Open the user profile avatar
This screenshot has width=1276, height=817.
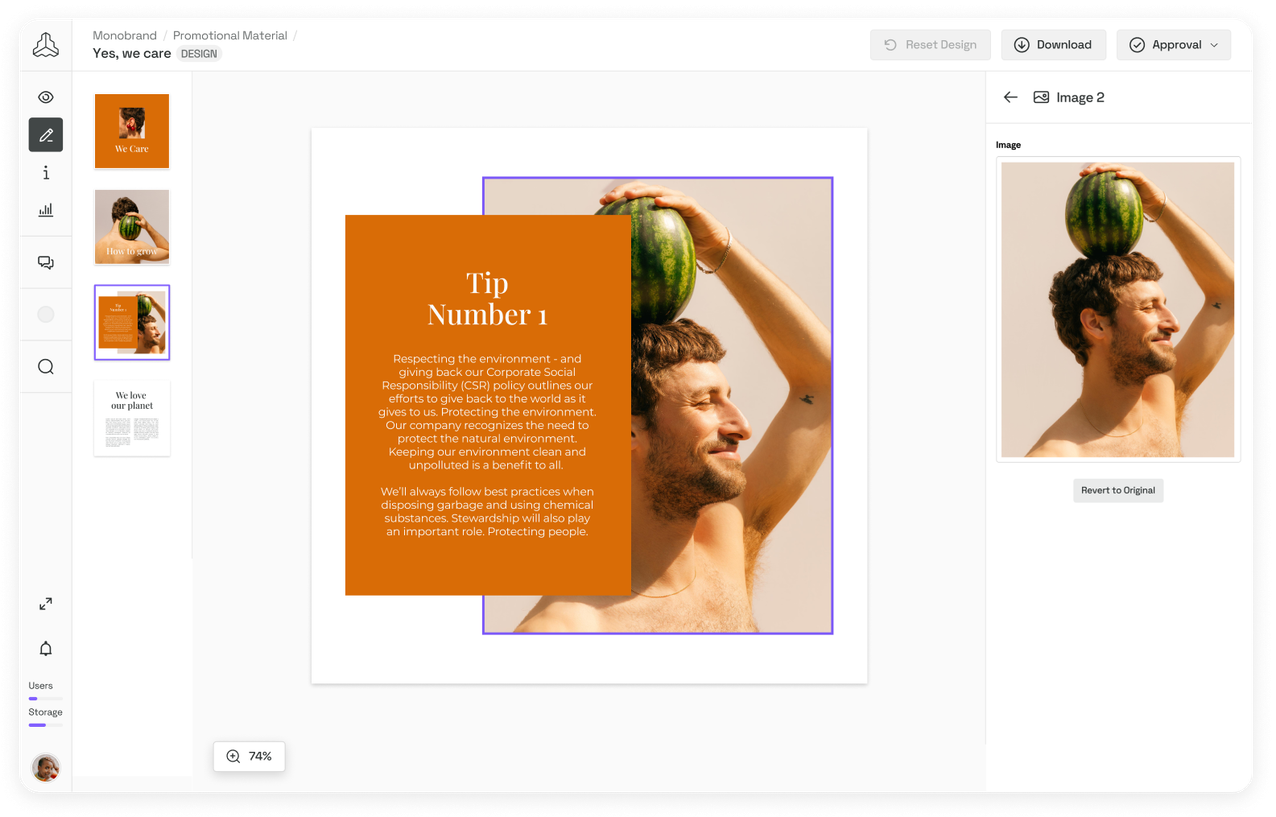click(46, 767)
